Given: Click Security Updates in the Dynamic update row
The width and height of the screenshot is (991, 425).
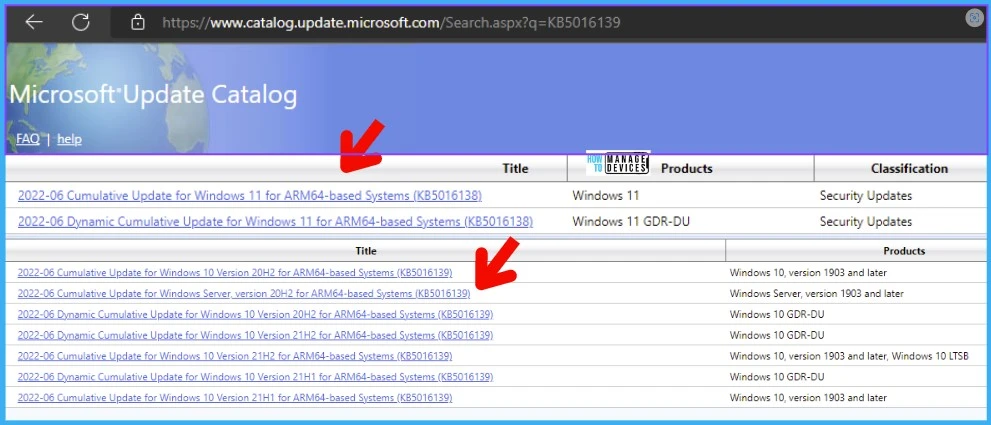Looking at the screenshot, I should coord(866,222).
